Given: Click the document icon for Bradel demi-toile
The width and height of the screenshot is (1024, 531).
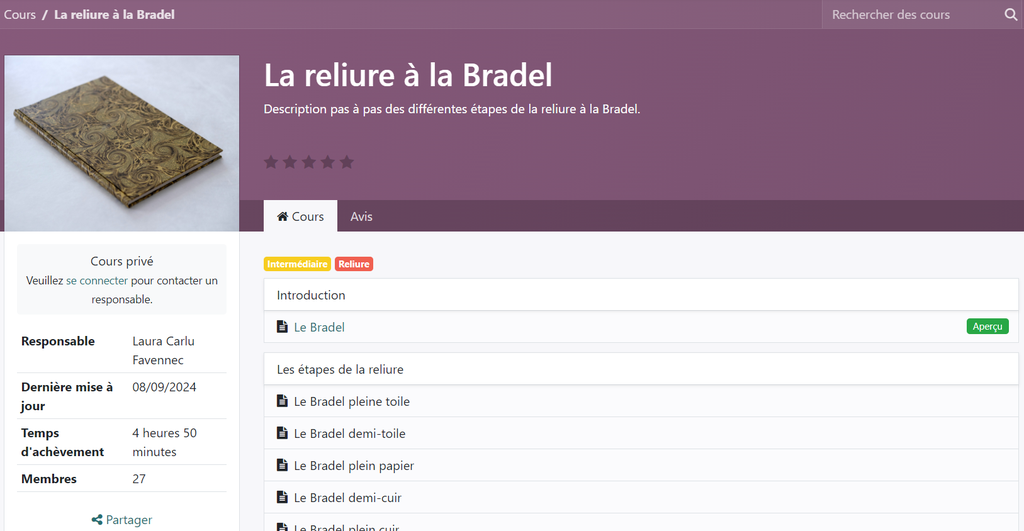Looking at the screenshot, I should point(282,433).
